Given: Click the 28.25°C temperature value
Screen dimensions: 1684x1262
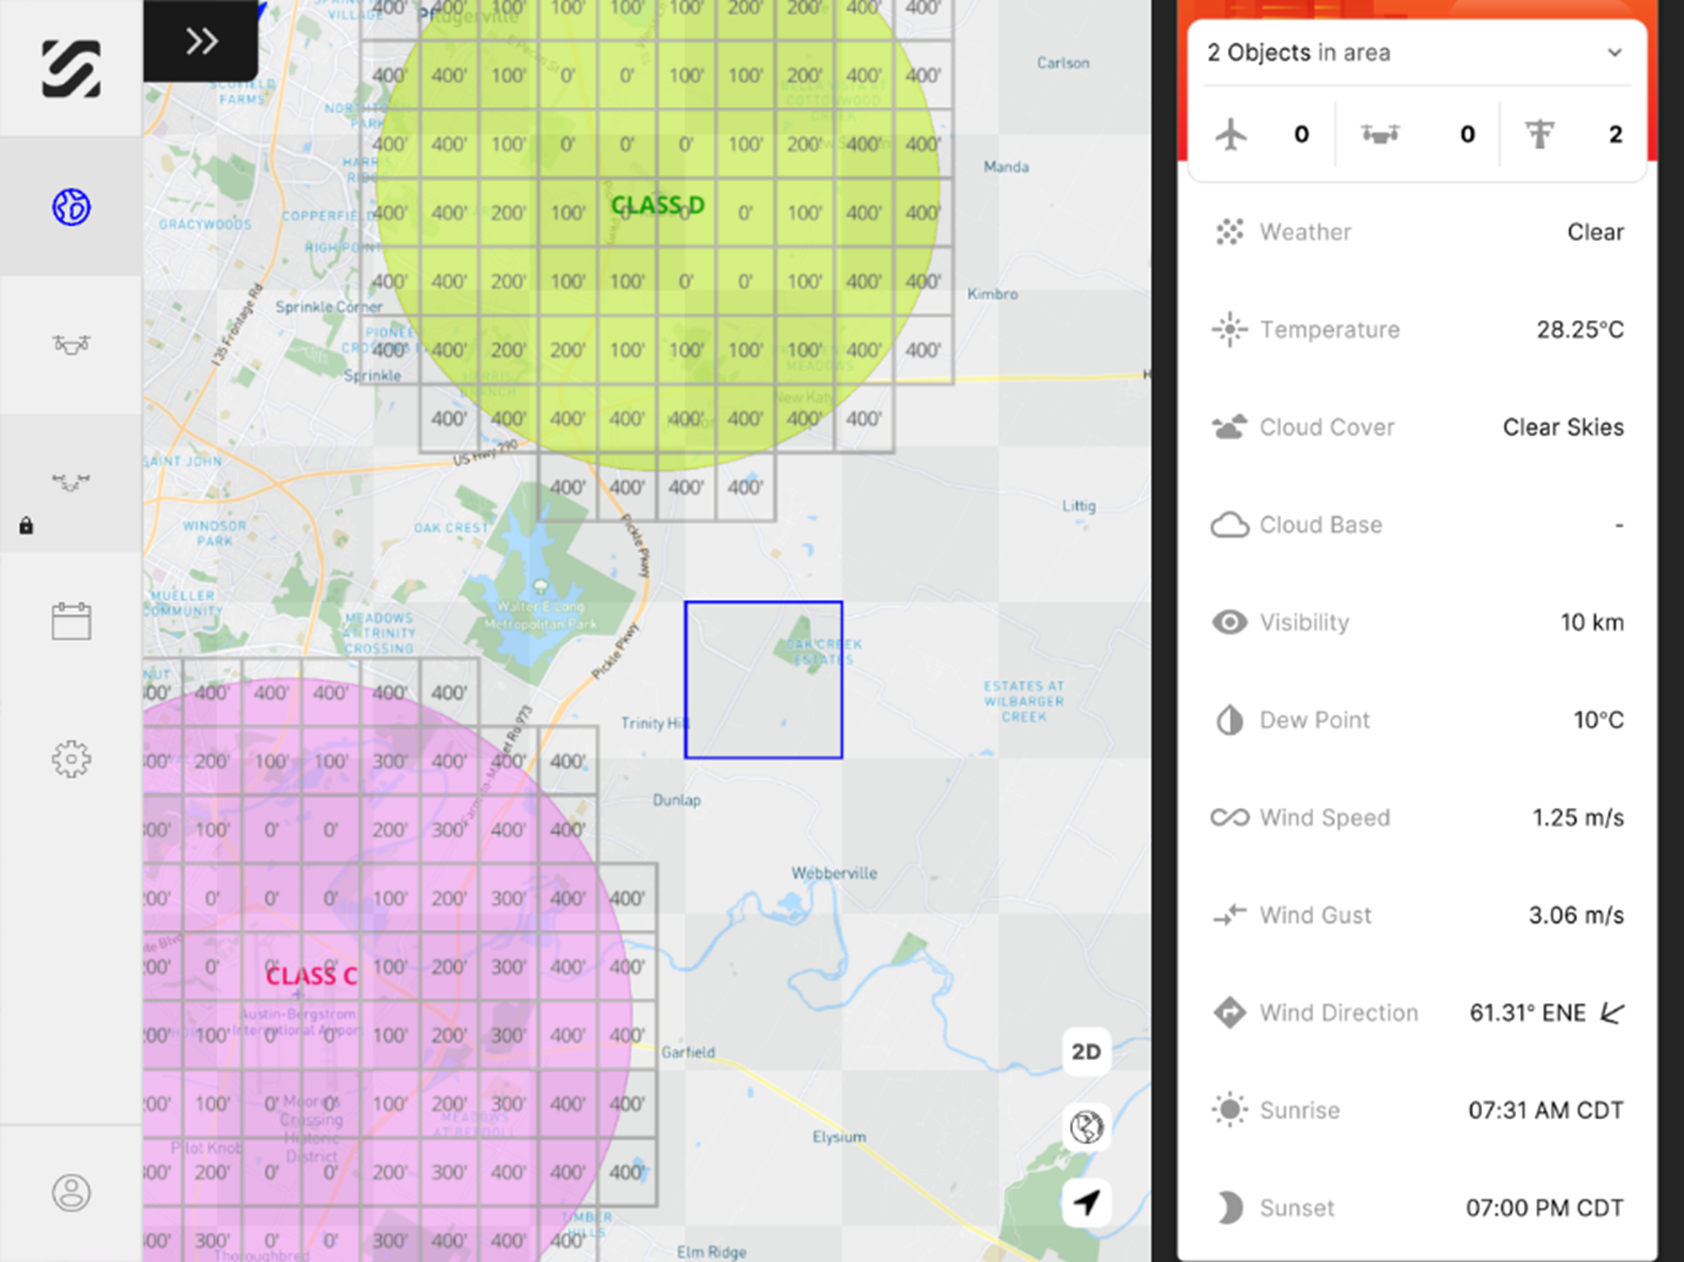Looking at the screenshot, I should [x=1580, y=330].
